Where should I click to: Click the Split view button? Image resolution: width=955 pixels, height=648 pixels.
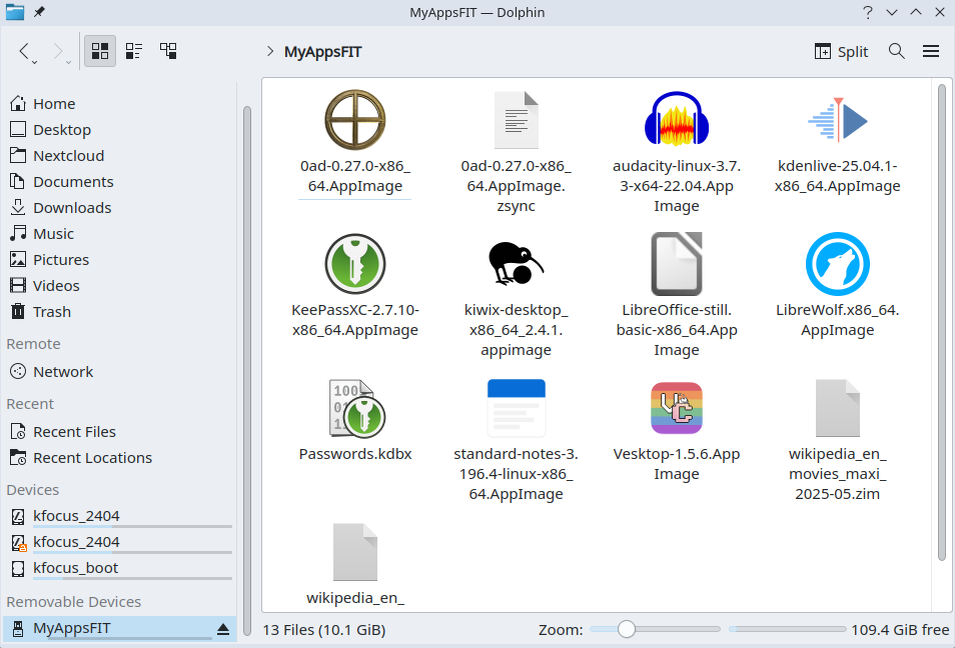click(x=841, y=51)
